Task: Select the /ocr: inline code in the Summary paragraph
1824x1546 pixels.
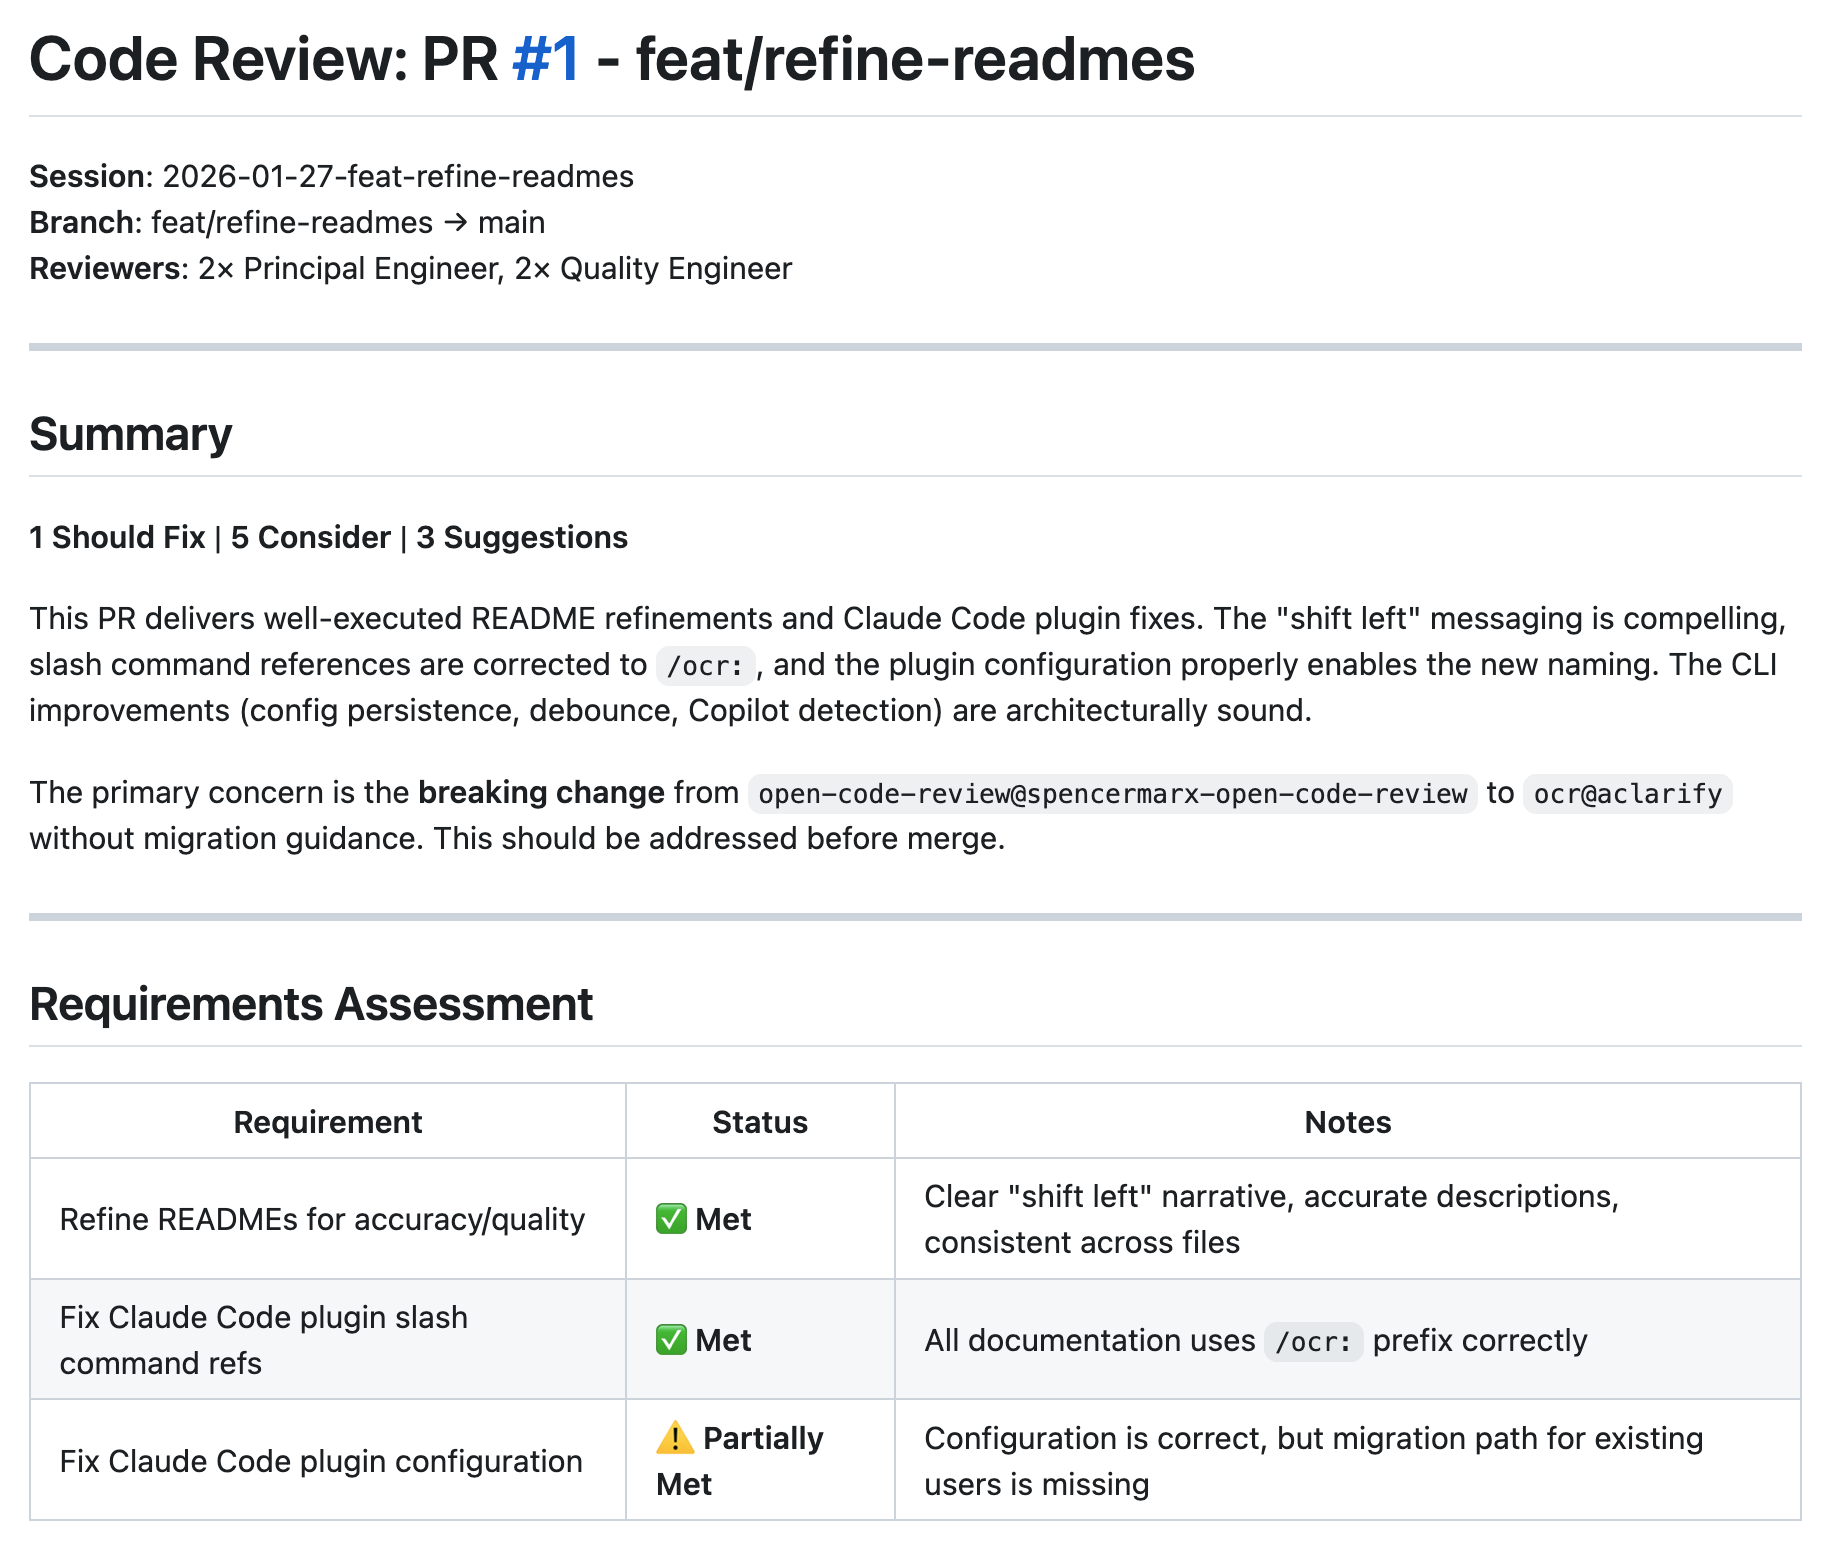Action: (x=705, y=664)
